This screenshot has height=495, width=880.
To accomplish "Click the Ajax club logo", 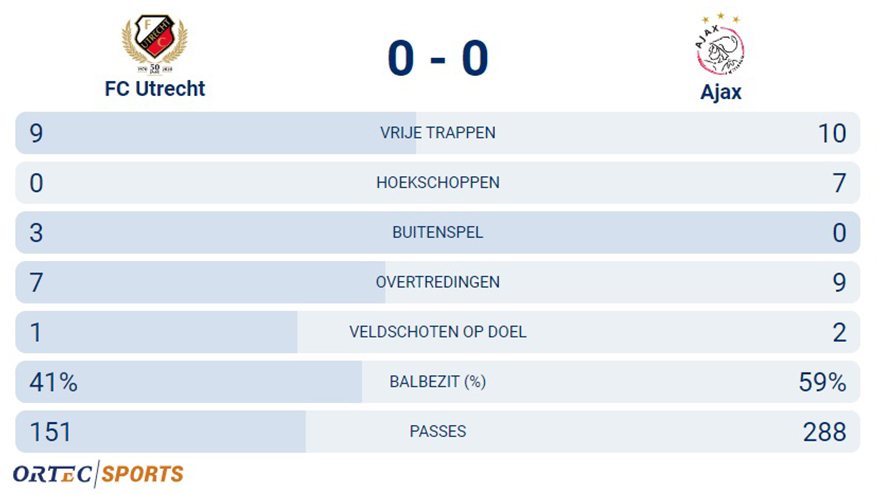I will 721,45.
